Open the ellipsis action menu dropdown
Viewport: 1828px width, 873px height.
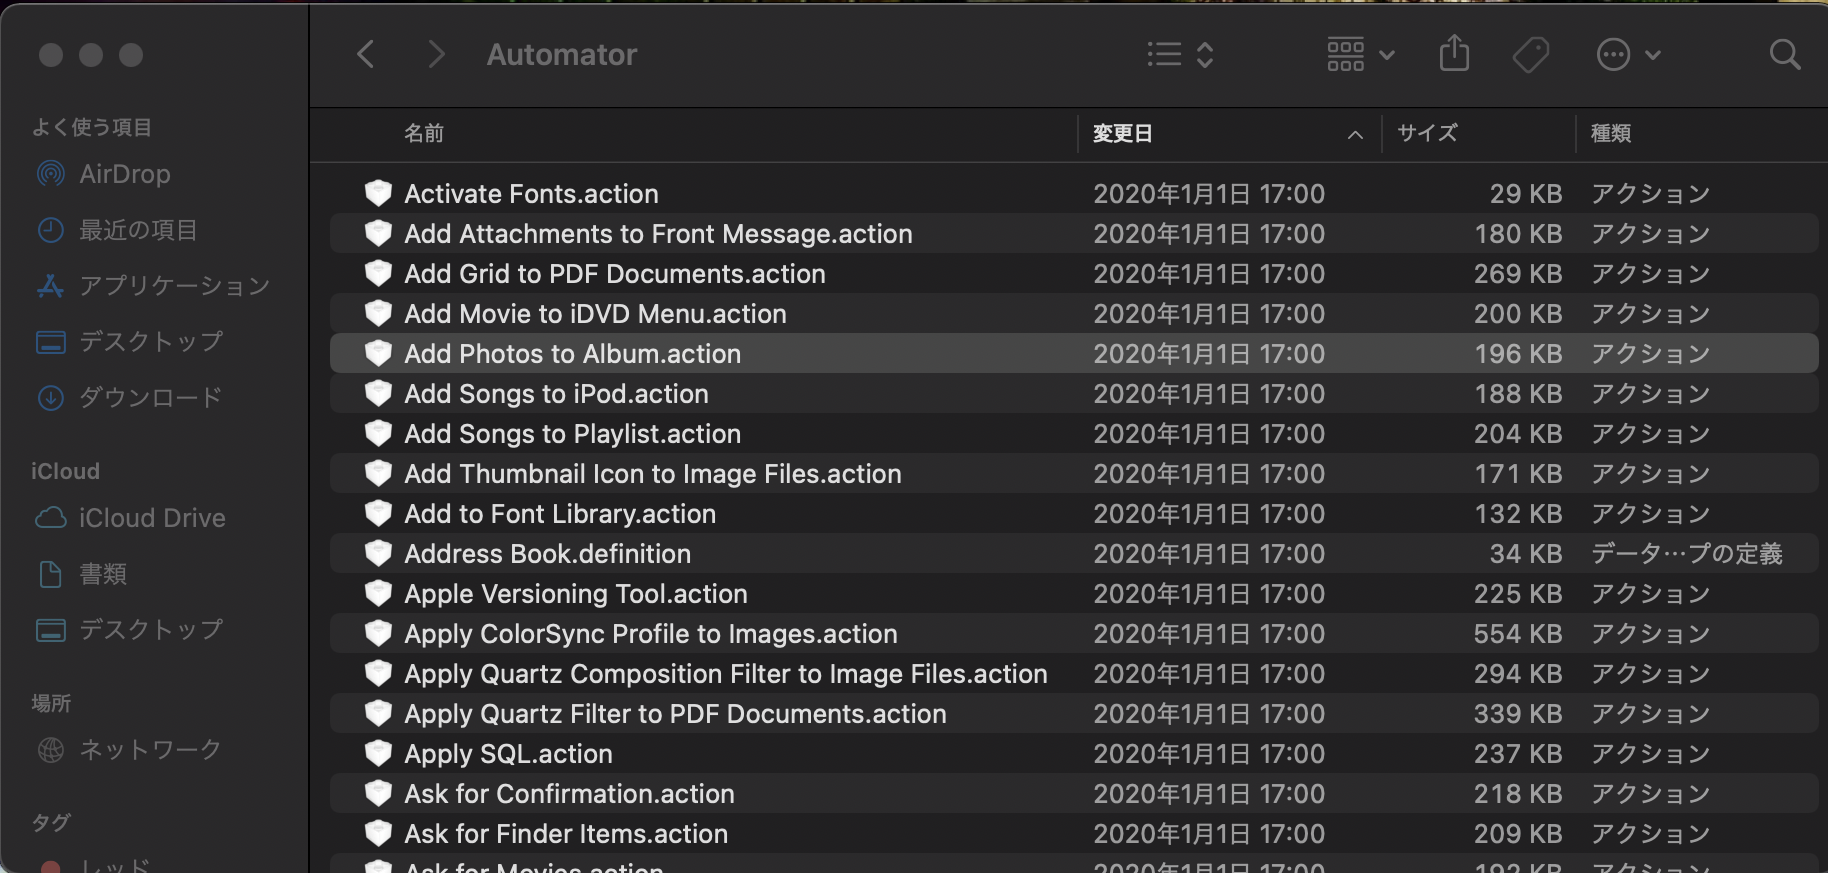click(x=1628, y=54)
